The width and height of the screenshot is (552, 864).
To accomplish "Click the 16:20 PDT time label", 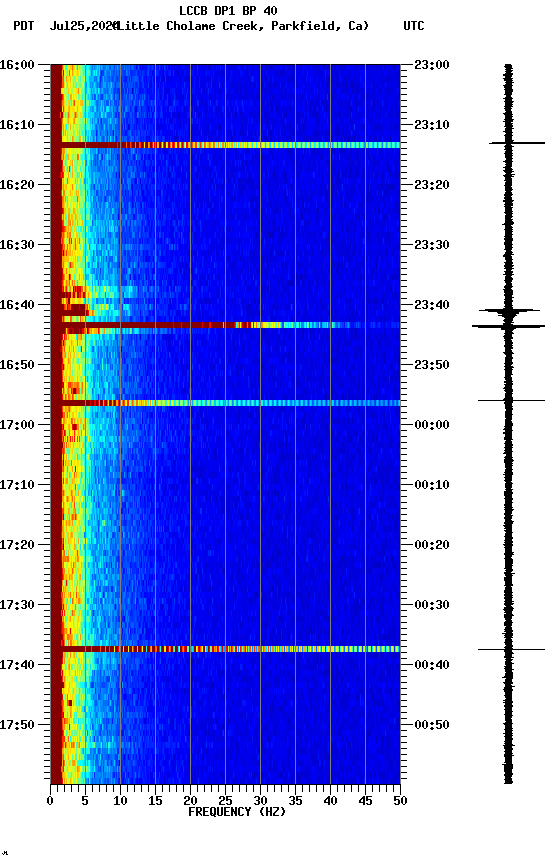I will click(17, 185).
